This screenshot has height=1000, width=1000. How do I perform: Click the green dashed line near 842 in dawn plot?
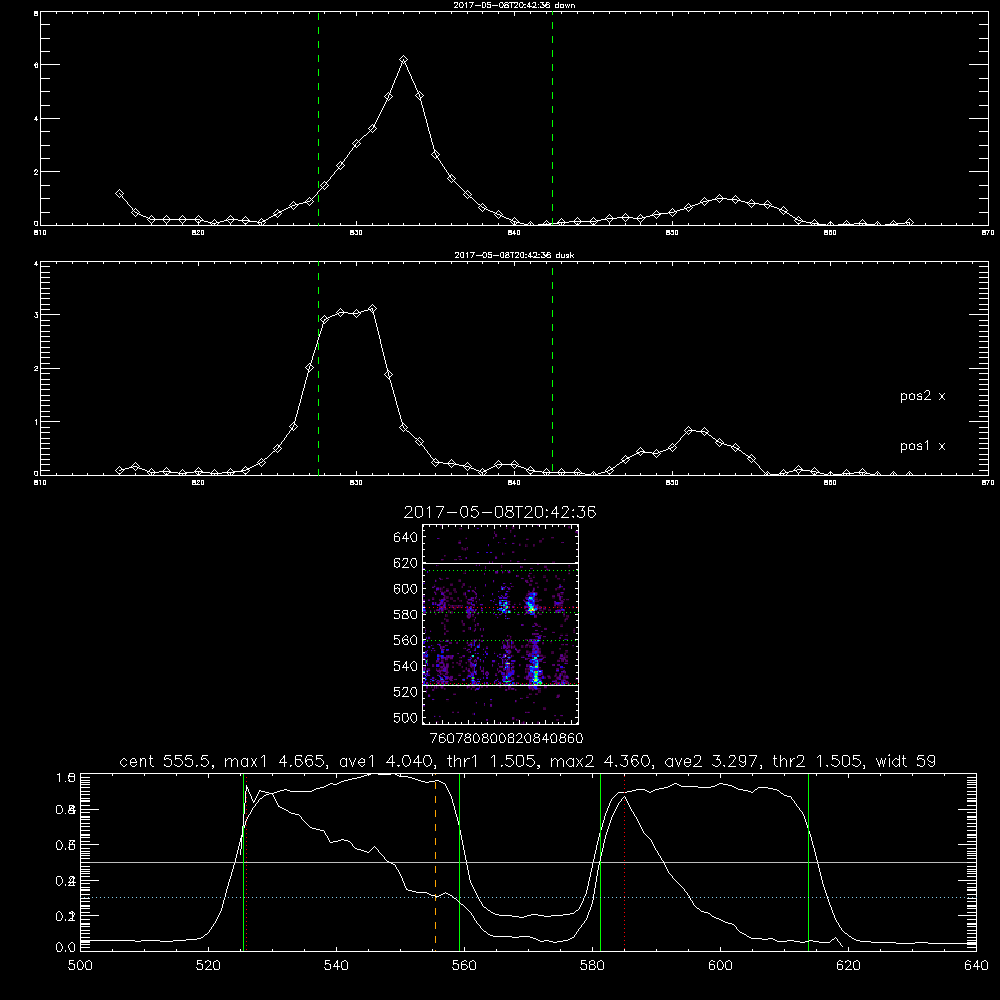tap(552, 118)
